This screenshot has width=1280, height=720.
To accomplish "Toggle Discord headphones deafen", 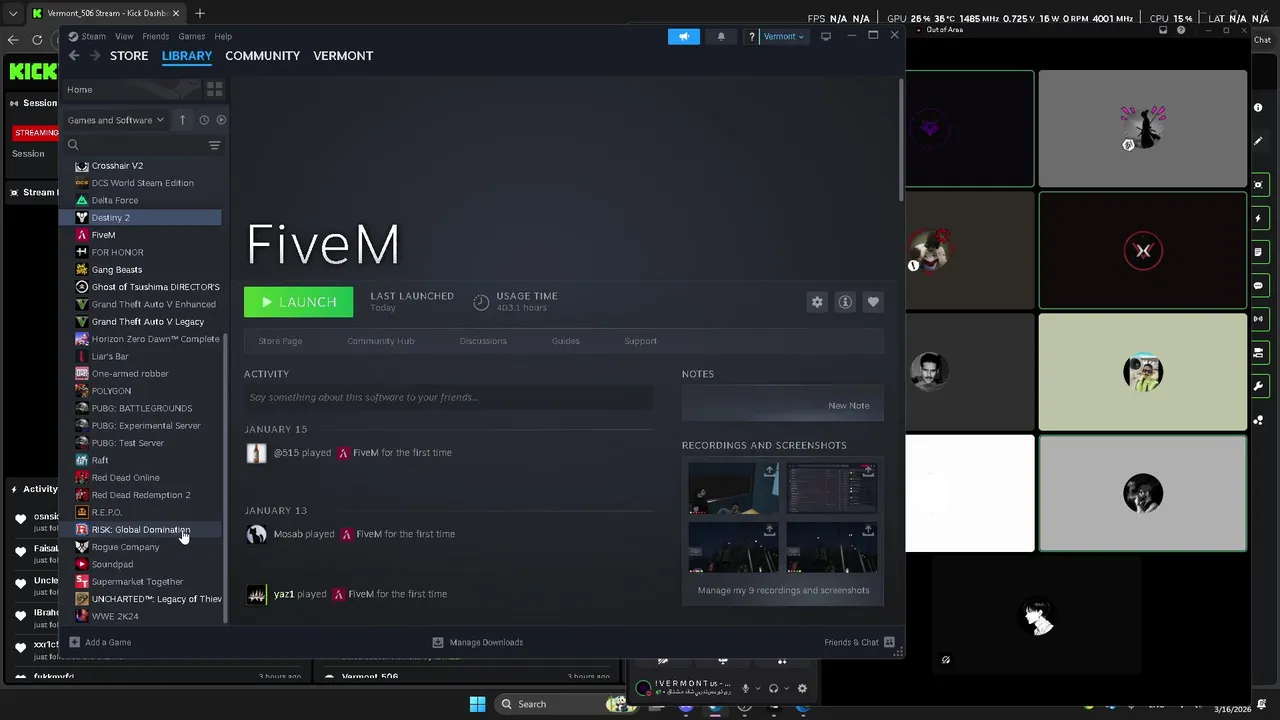I will click(773, 688).
